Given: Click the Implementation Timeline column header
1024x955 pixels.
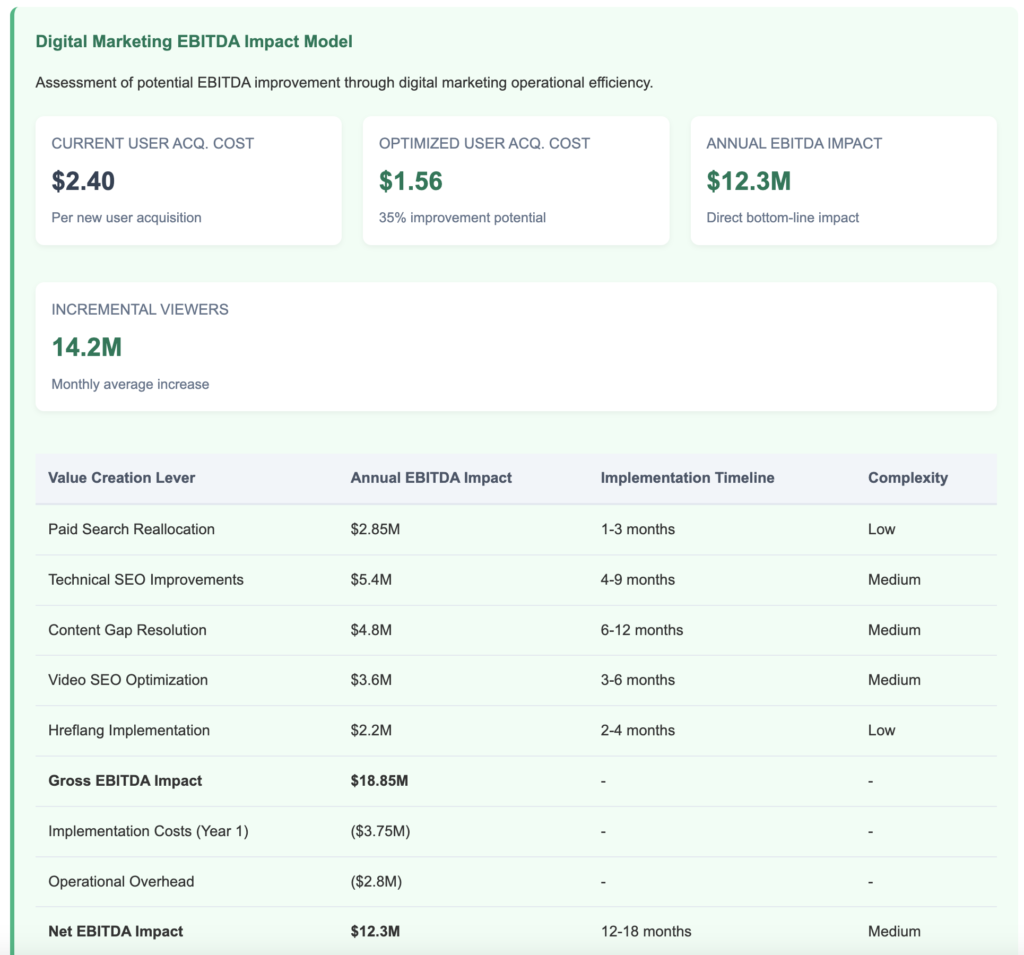Looking at the screenshot, I should pyautogui.click(x=687, y=478).
